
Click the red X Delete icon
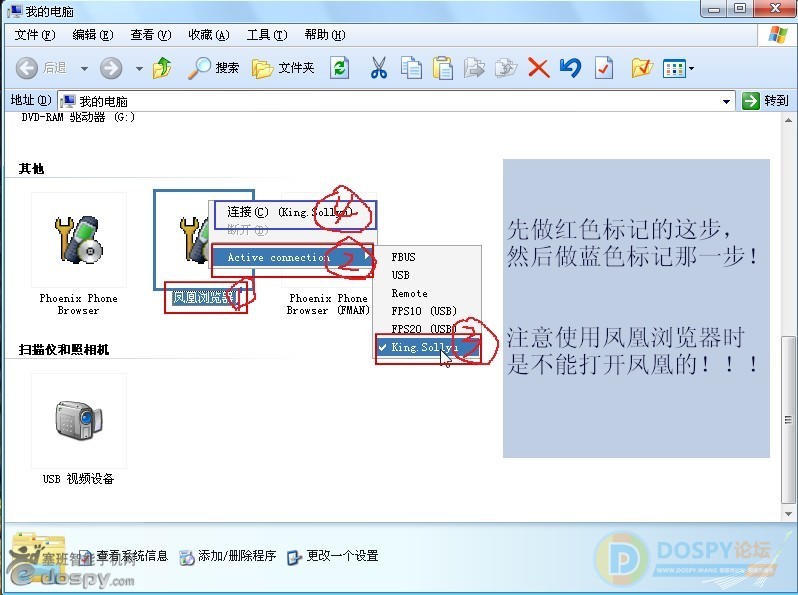click(x=538, y=68)
